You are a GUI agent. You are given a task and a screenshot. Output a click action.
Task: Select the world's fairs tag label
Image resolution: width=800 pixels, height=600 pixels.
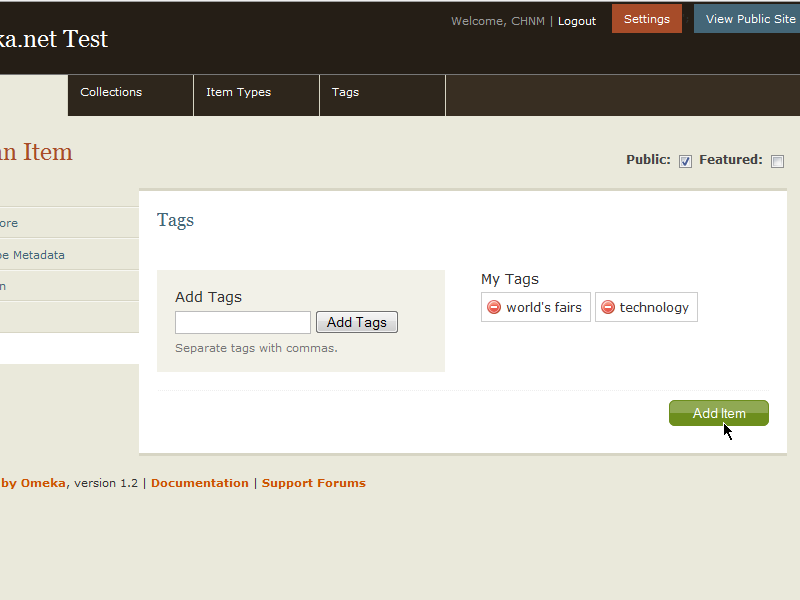(x=544, y=307)
